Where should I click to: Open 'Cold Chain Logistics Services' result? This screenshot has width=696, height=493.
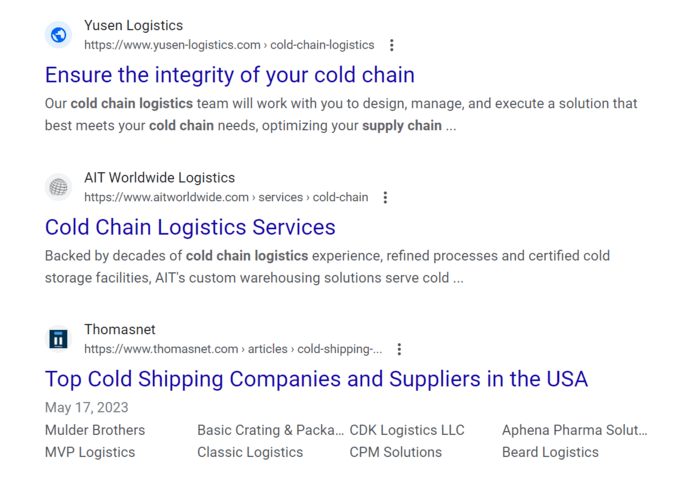click(x=190, y=227)
